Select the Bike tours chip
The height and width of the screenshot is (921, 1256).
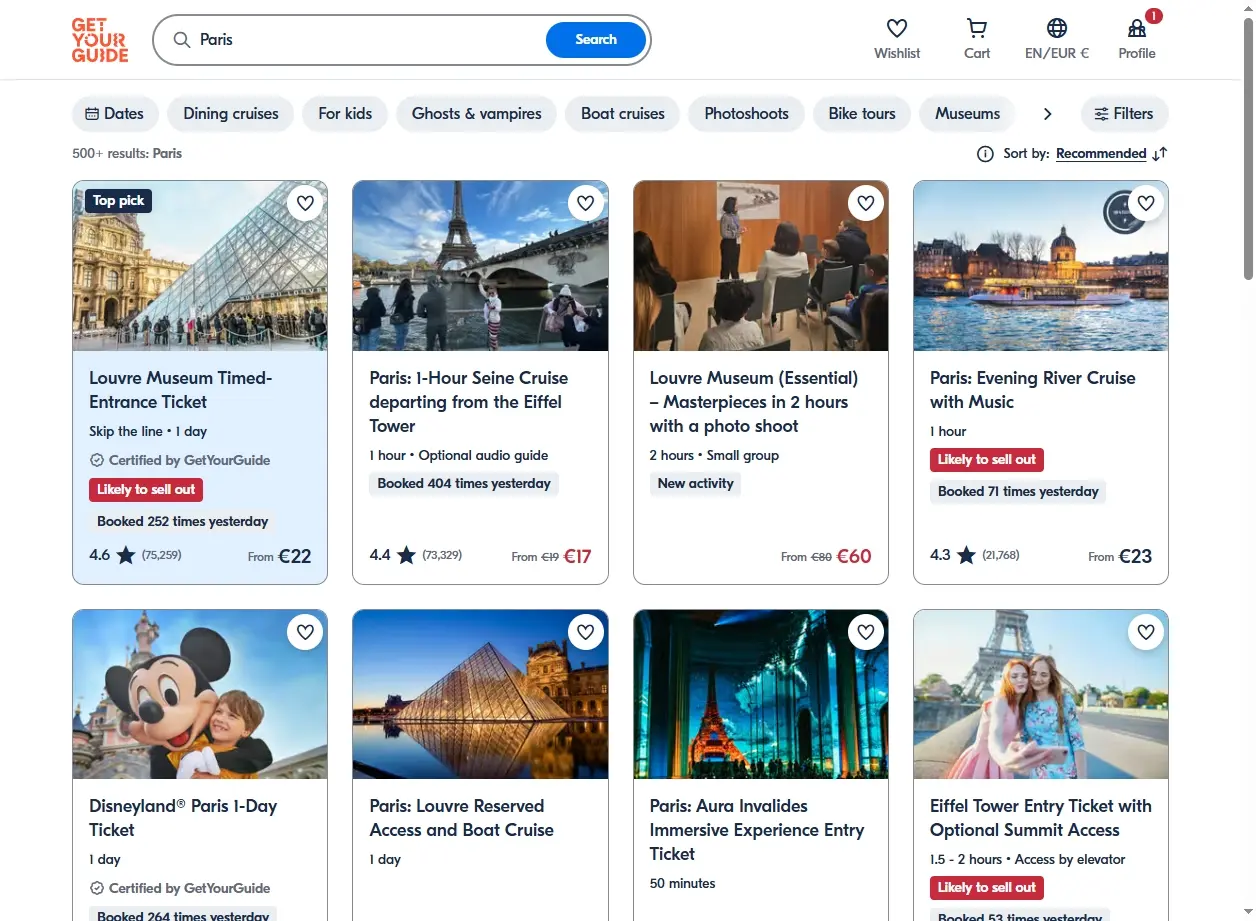tap(862, 114)
